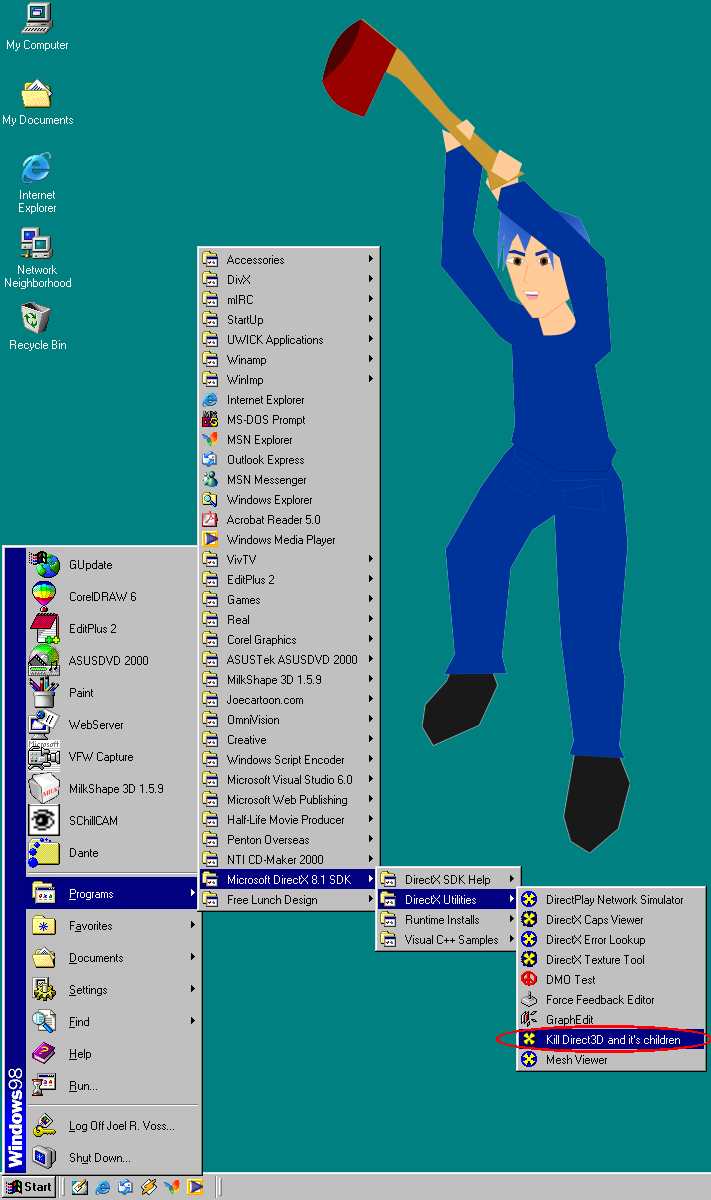711x1200 pixels.
Task: Click Internet Explorer quick launch icon
Action: pyautogui.click(x=103, y=1187)
